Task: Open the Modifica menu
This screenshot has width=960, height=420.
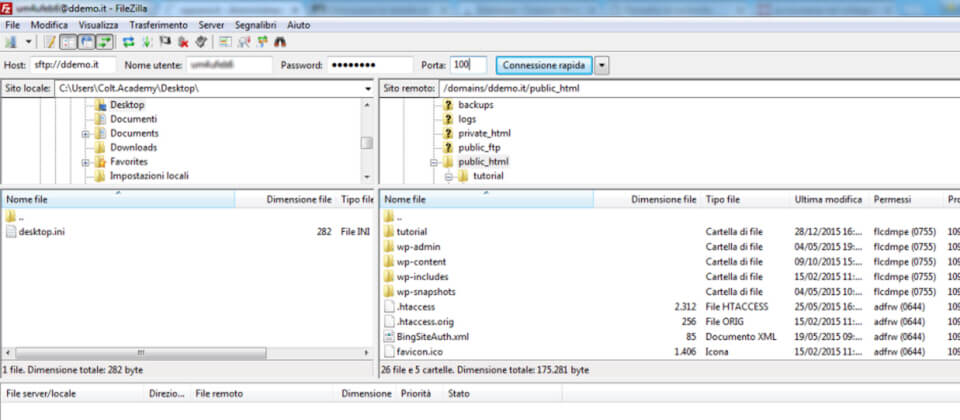Action: (x=50, y=25)
